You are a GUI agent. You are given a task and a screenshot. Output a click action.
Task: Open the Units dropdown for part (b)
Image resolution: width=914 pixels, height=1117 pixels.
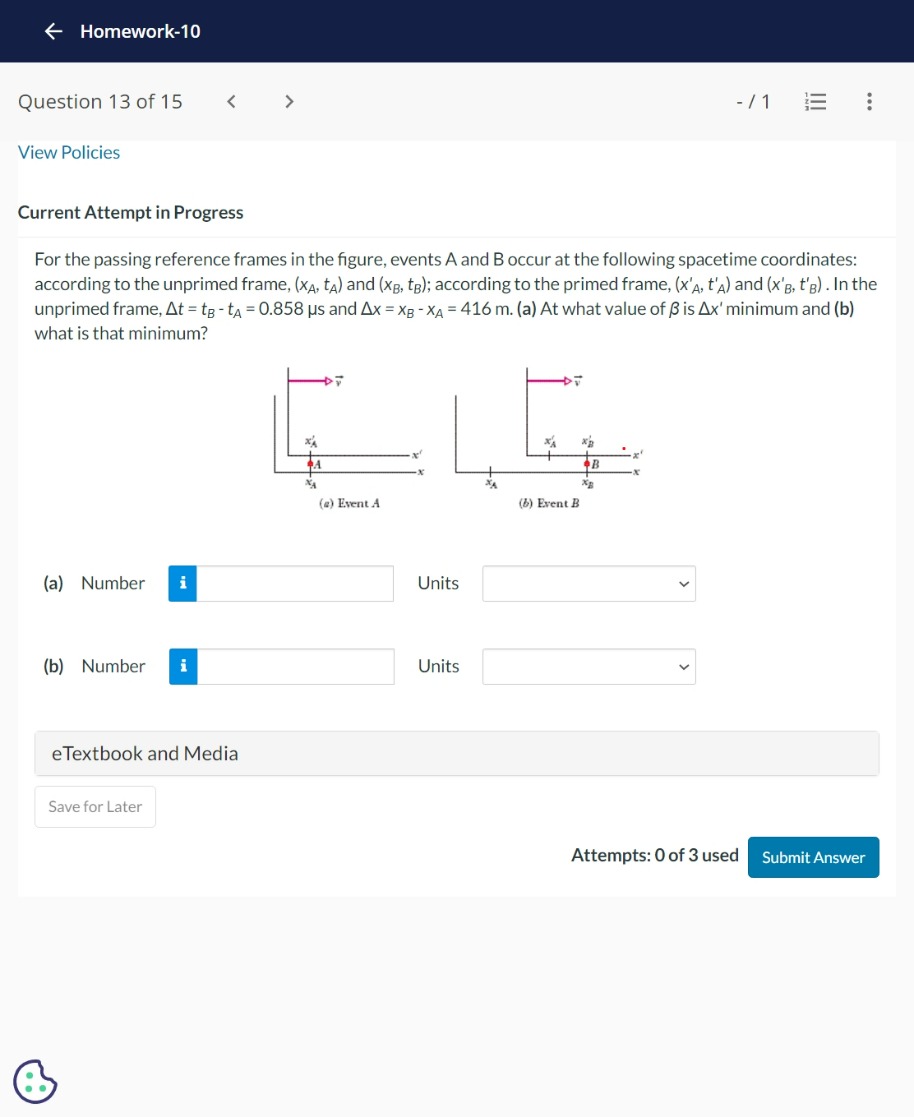(588, 666)
